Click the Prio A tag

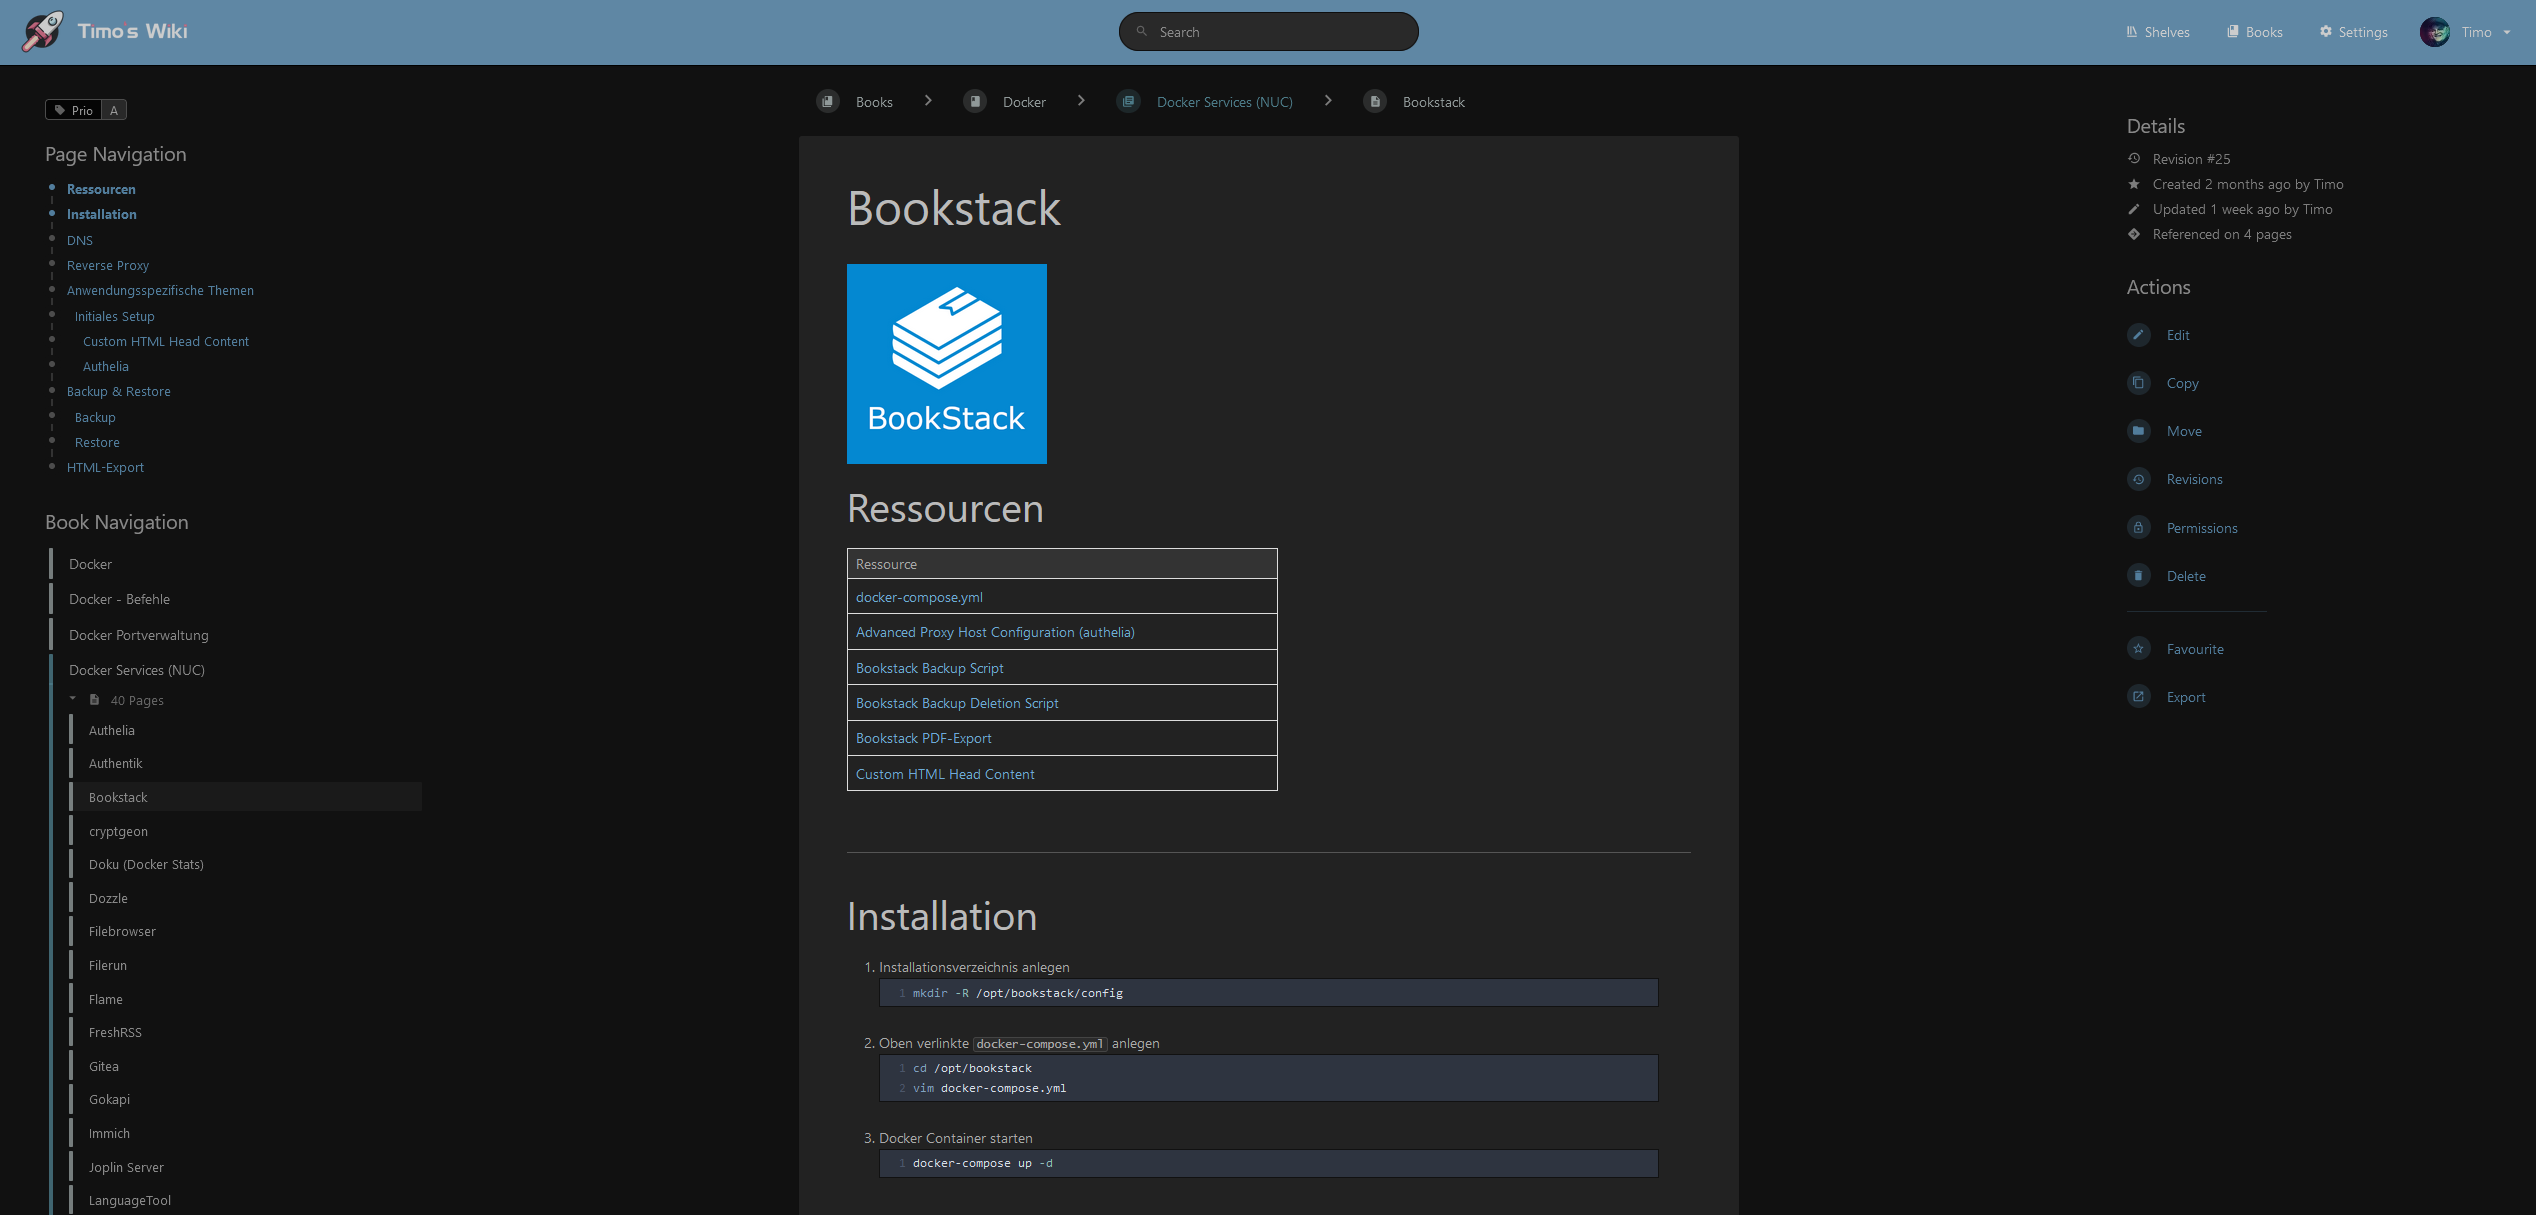tap(86, 110)
